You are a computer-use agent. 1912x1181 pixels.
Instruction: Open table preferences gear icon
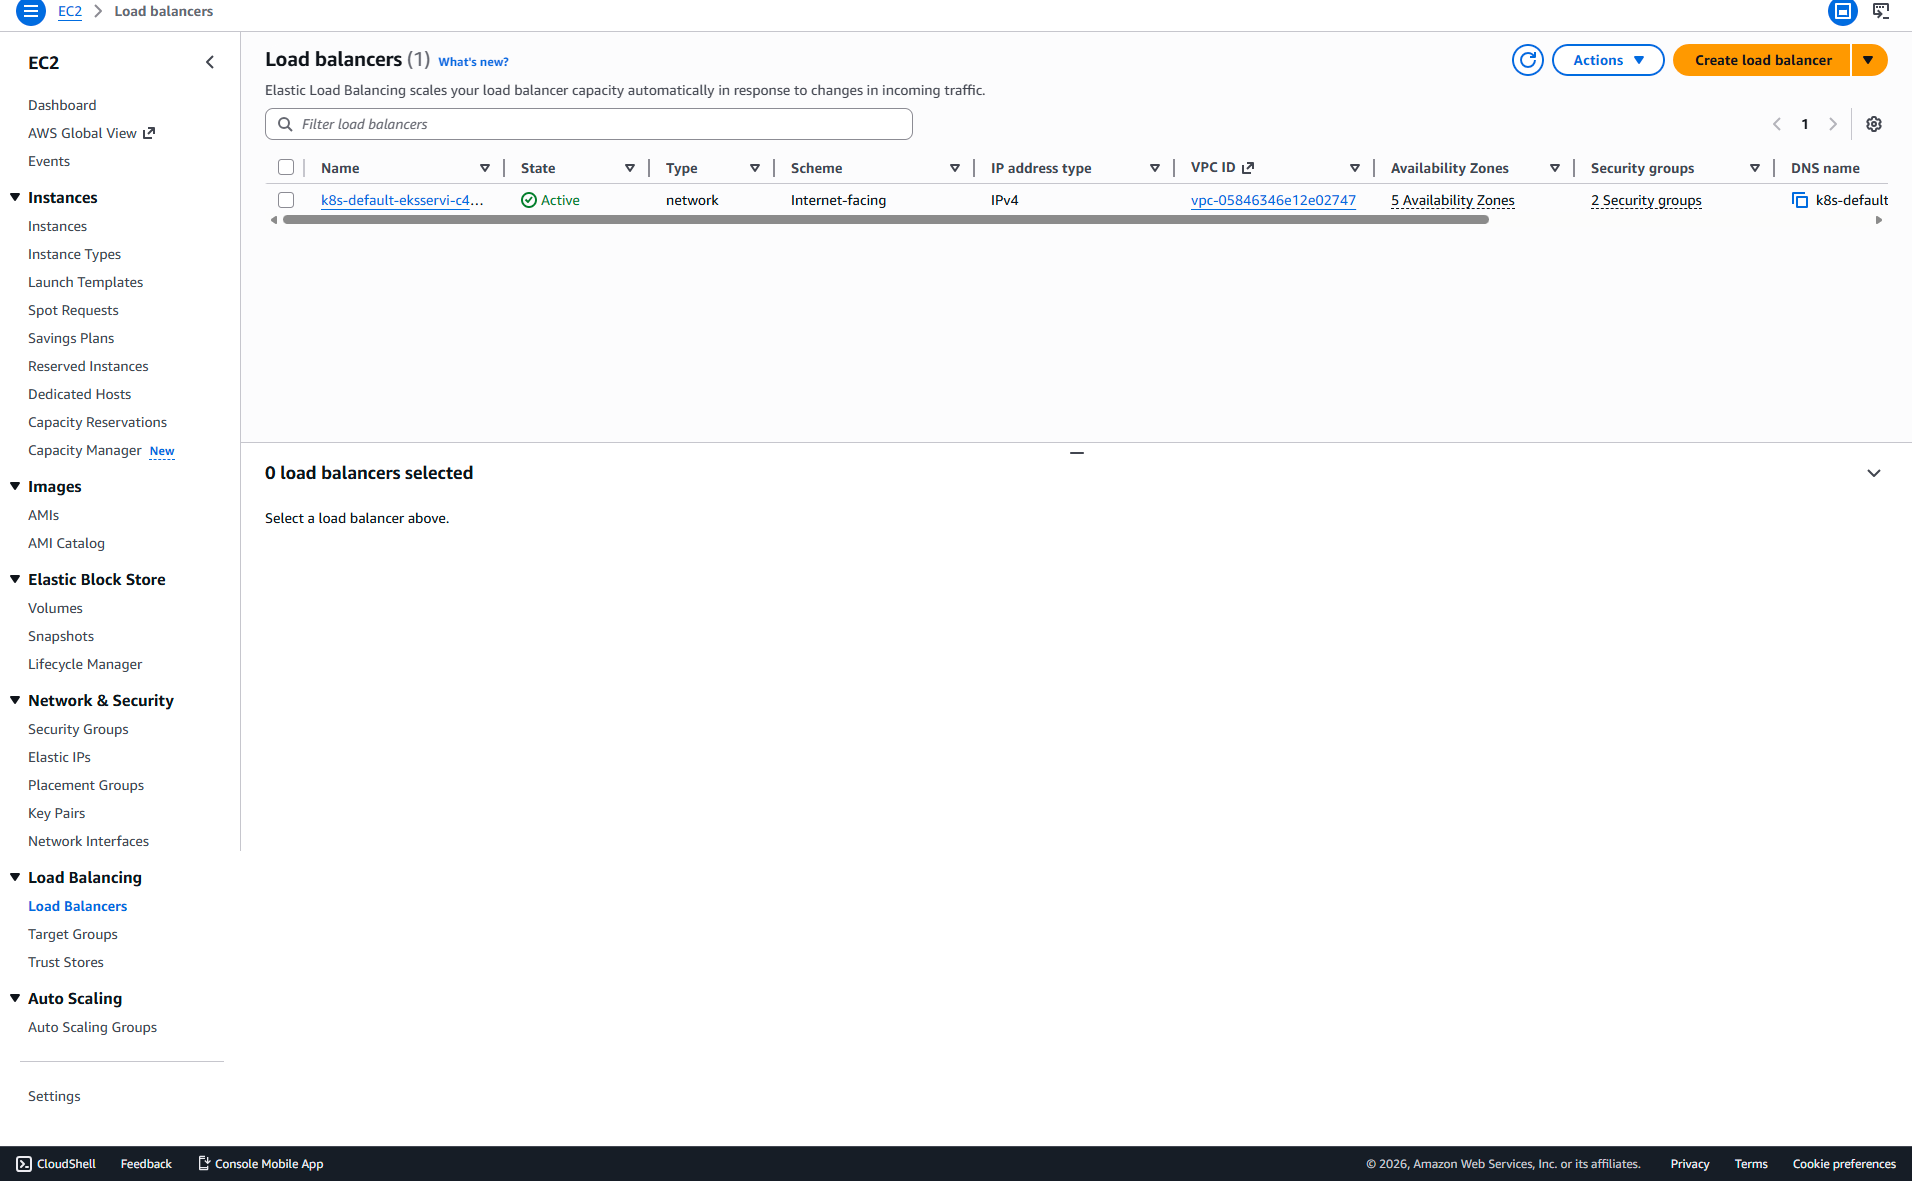click(1874, 124)
